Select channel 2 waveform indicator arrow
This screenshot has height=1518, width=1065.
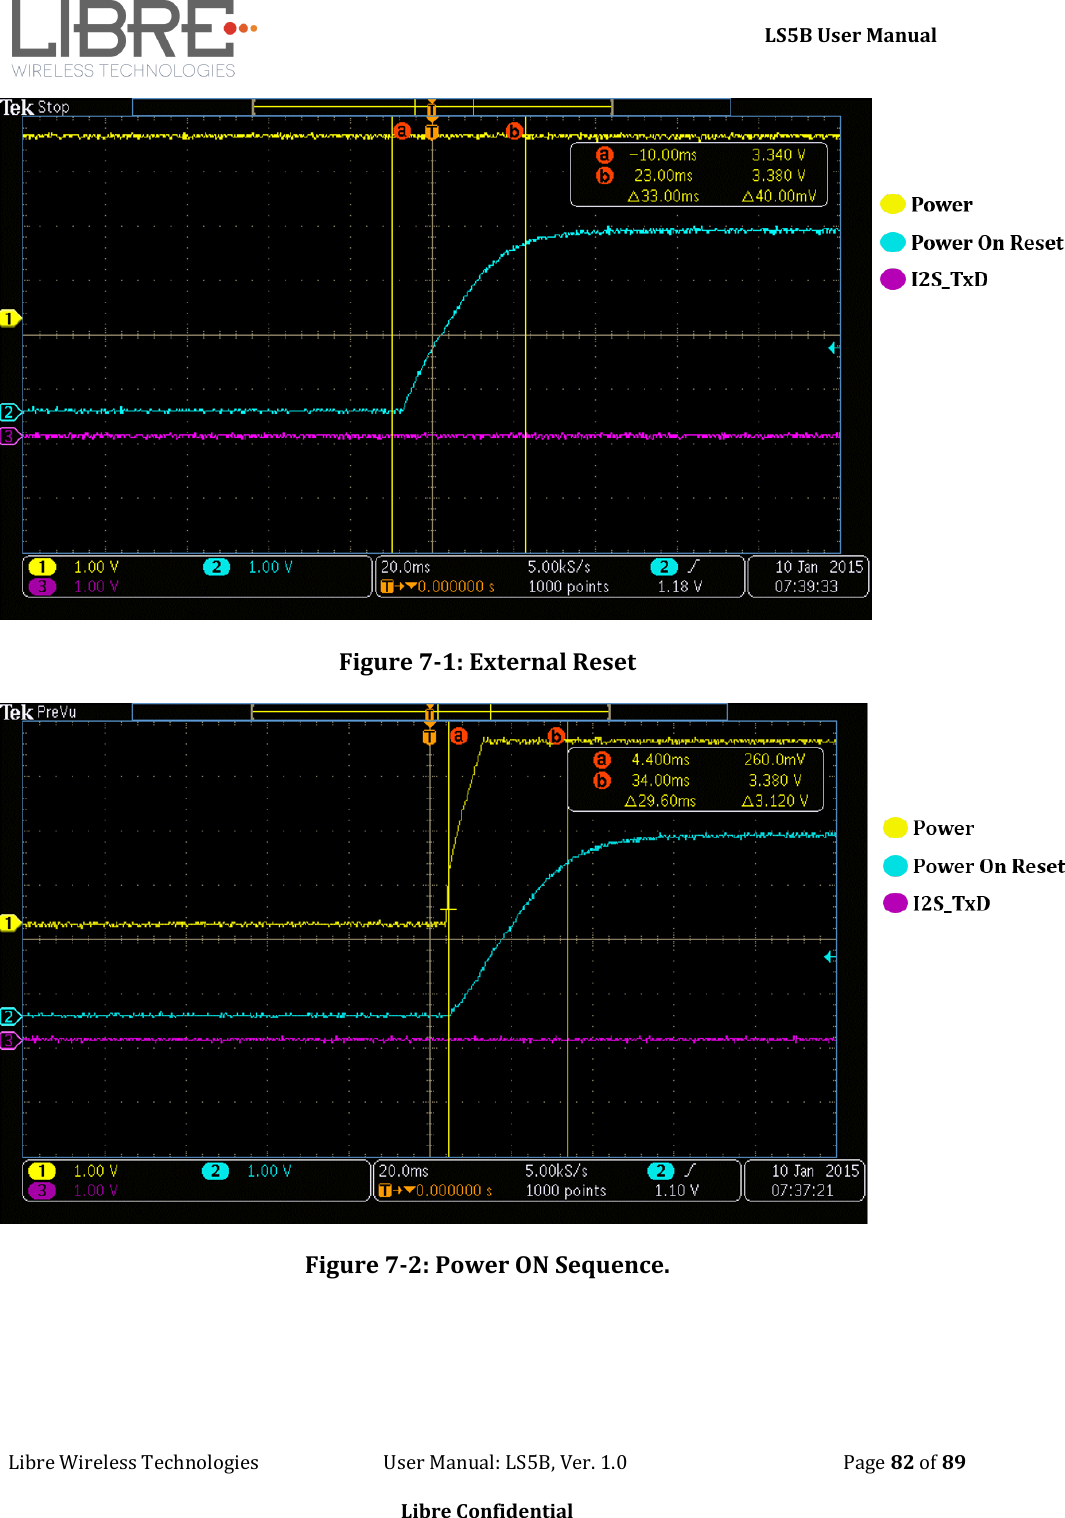pos(9,412)
